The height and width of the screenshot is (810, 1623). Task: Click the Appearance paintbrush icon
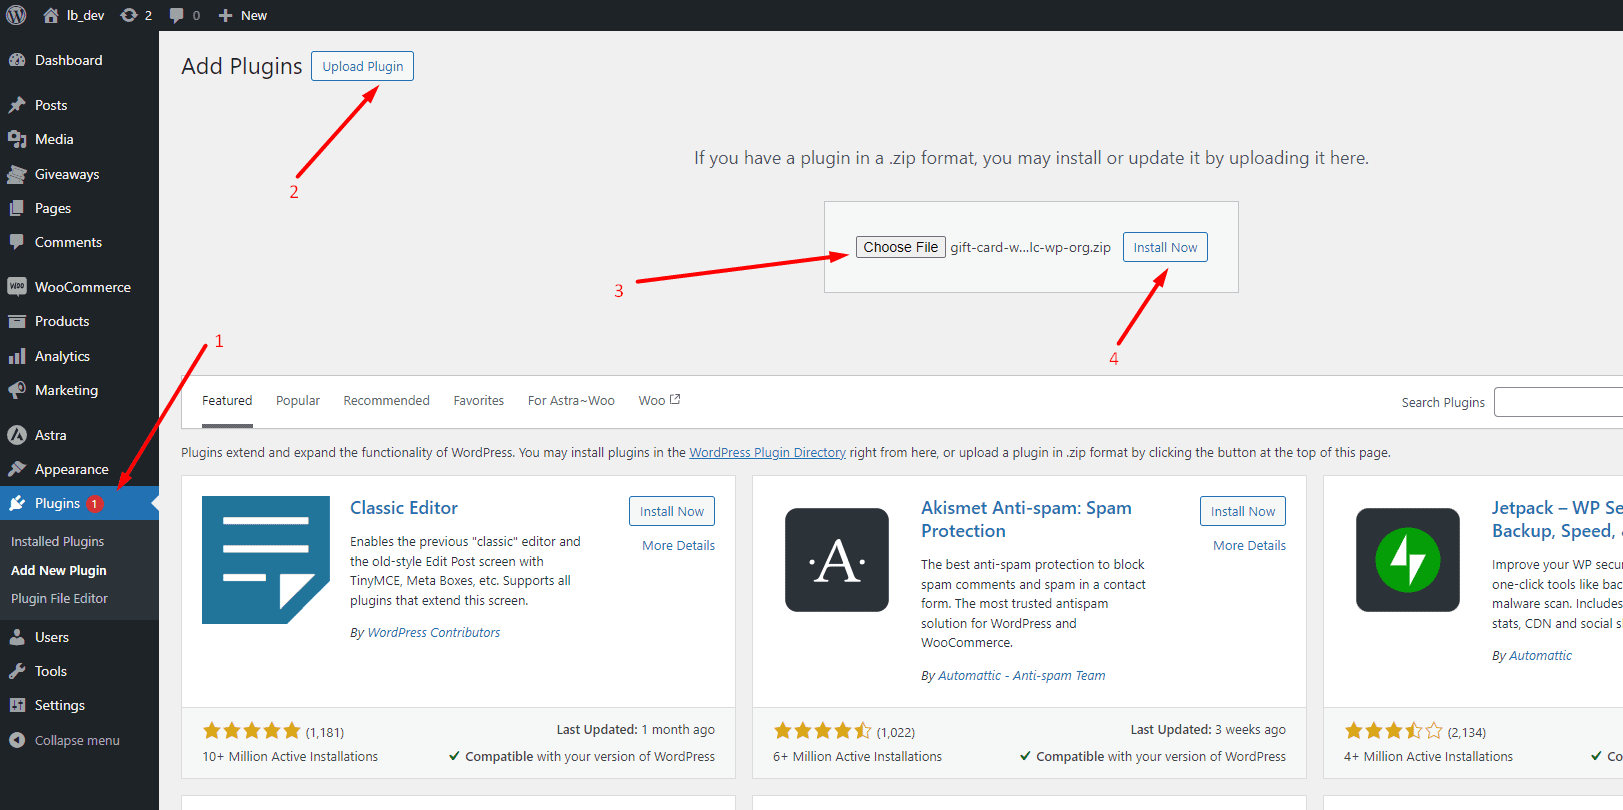pos(17,469)
